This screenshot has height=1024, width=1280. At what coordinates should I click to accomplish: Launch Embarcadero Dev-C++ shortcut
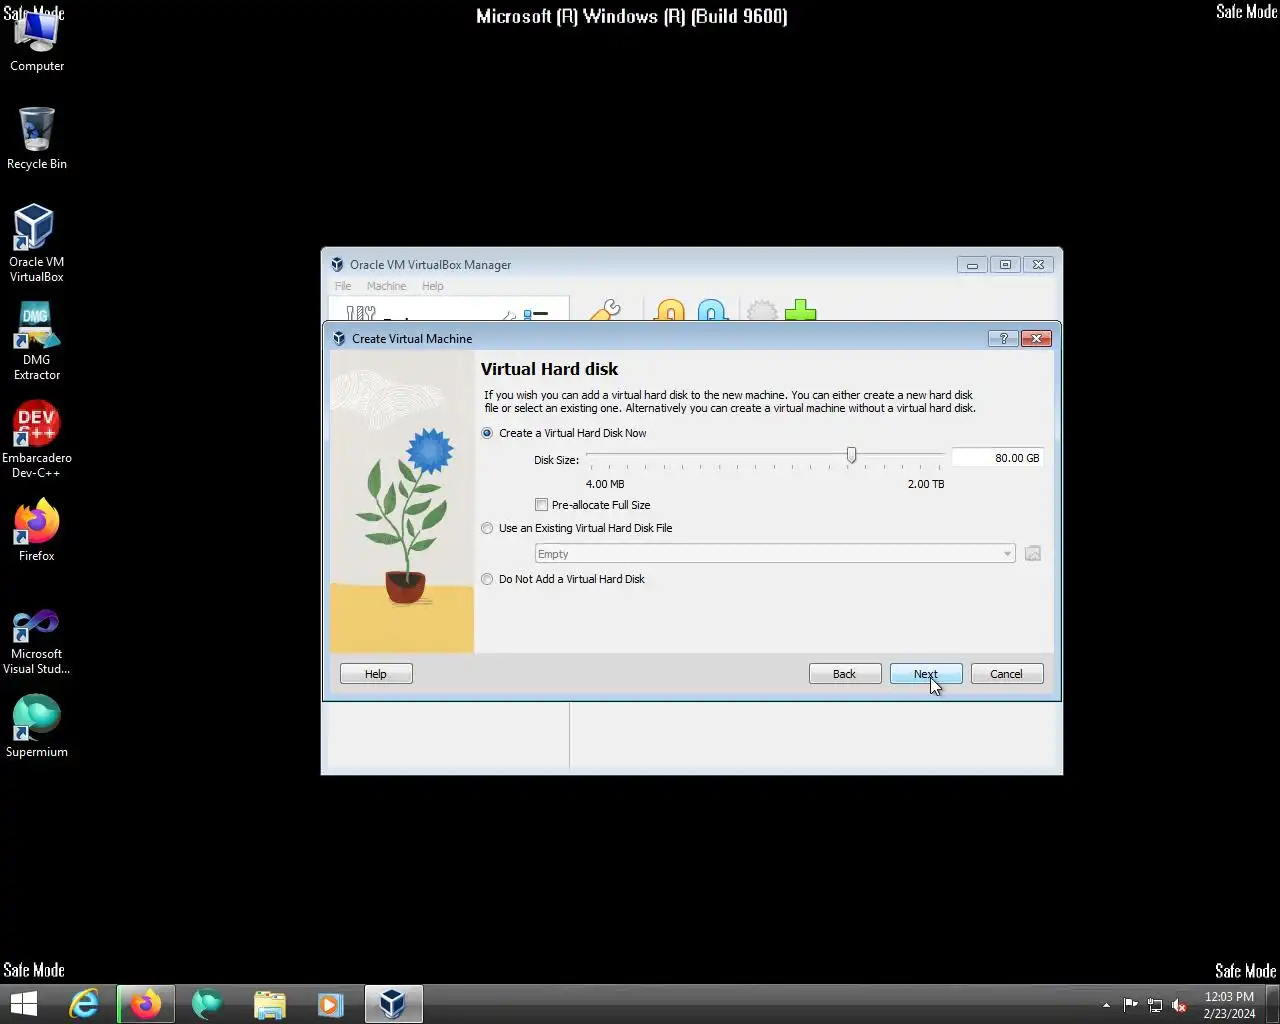pos(37,440)
